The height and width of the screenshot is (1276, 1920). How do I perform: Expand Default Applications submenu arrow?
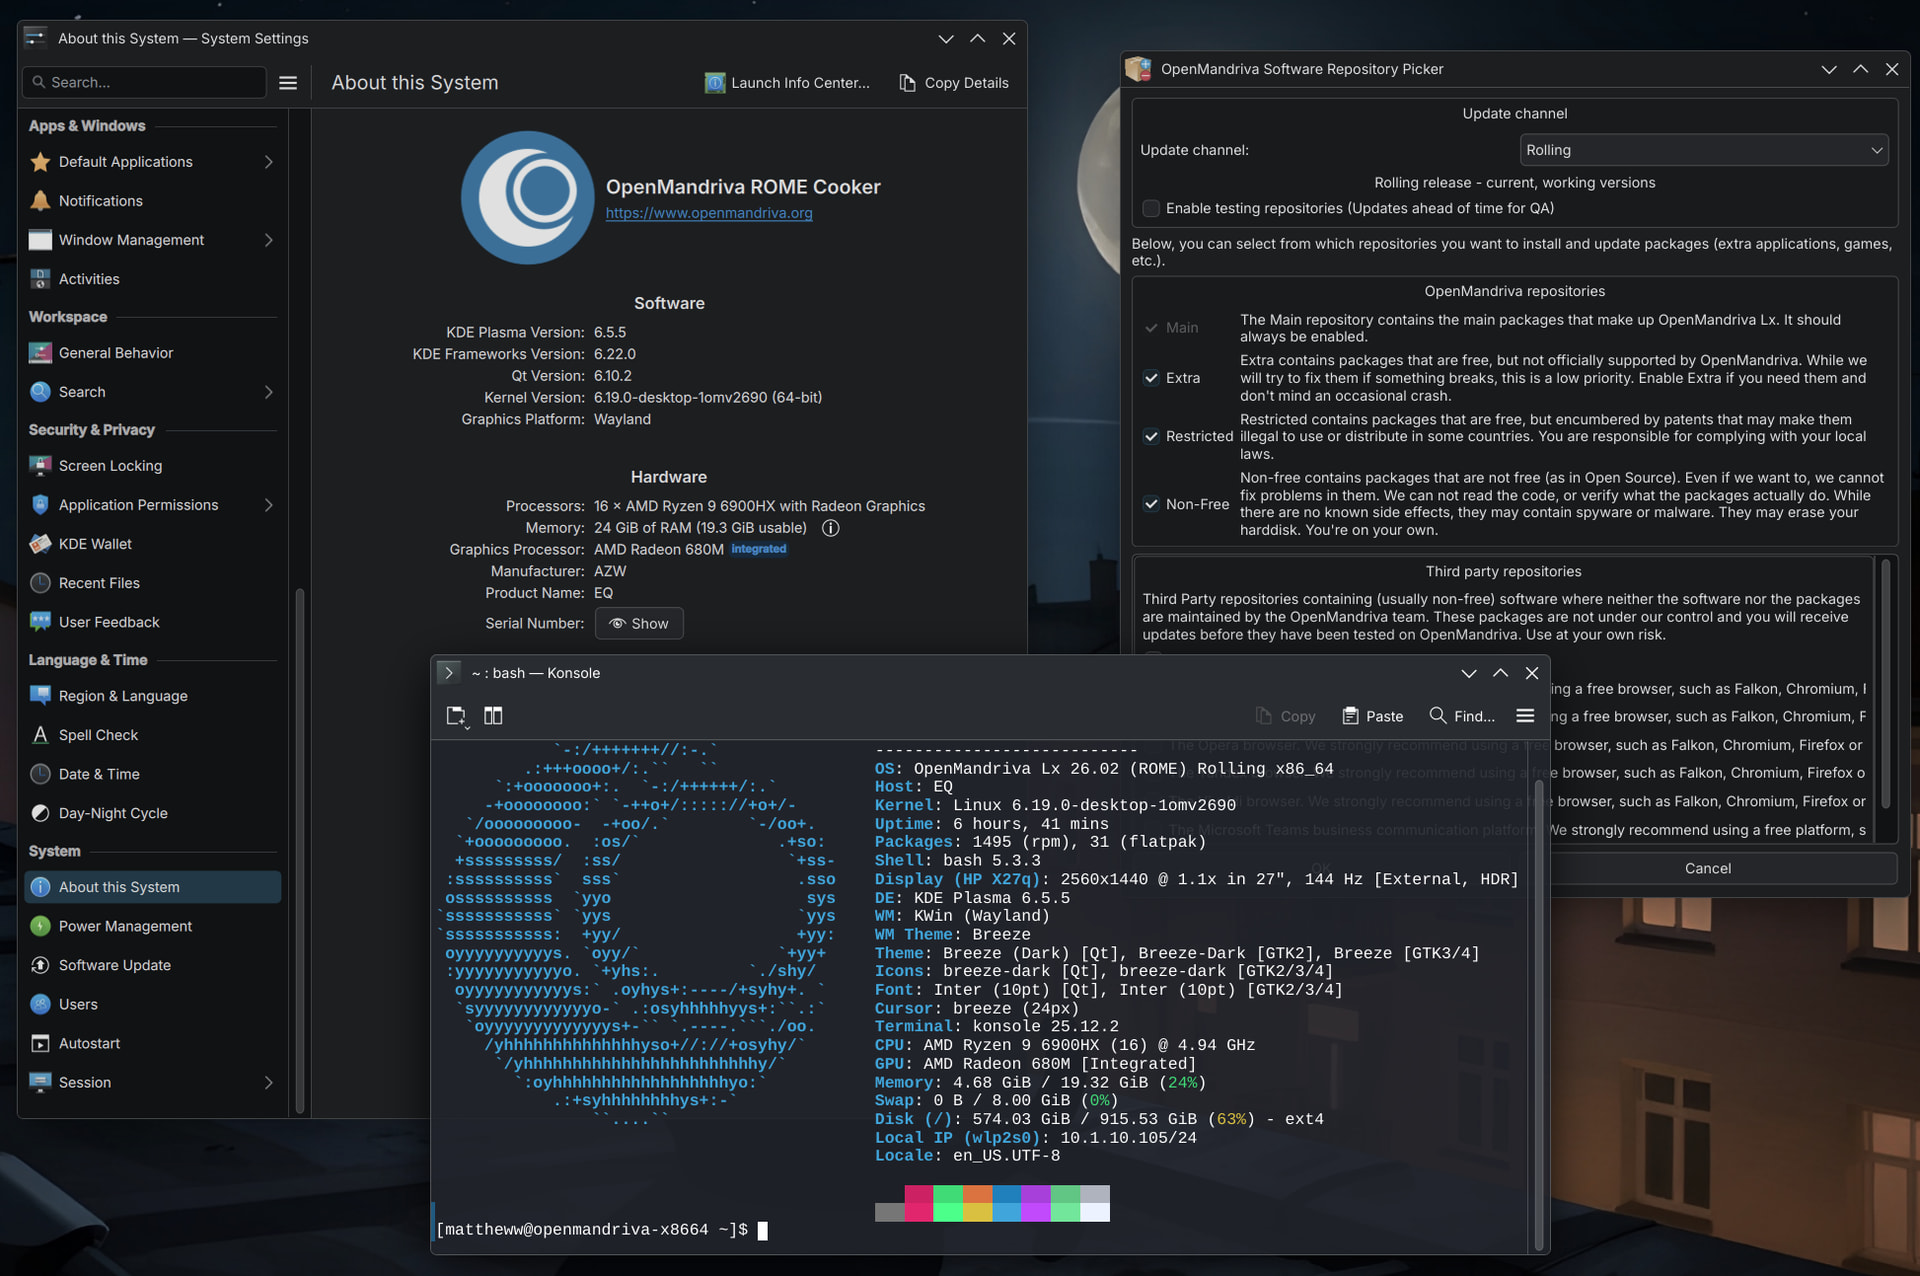click(268, 162)
